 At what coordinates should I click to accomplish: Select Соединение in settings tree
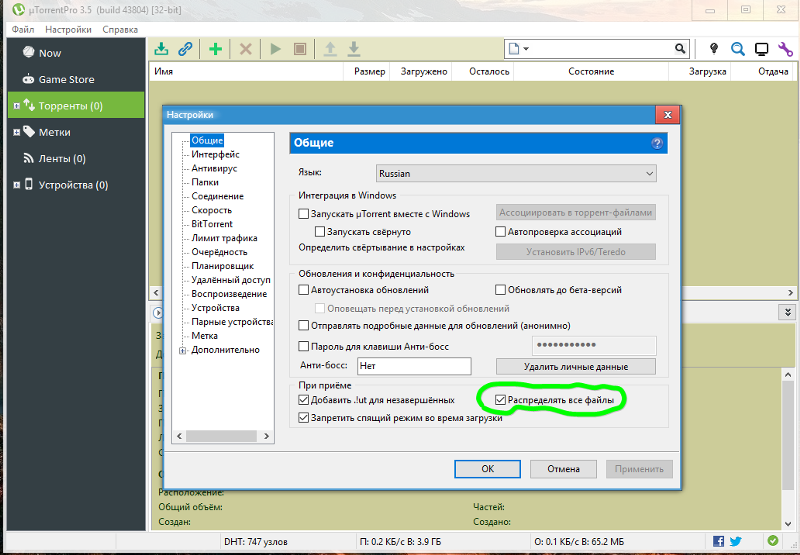click(217, 196)
